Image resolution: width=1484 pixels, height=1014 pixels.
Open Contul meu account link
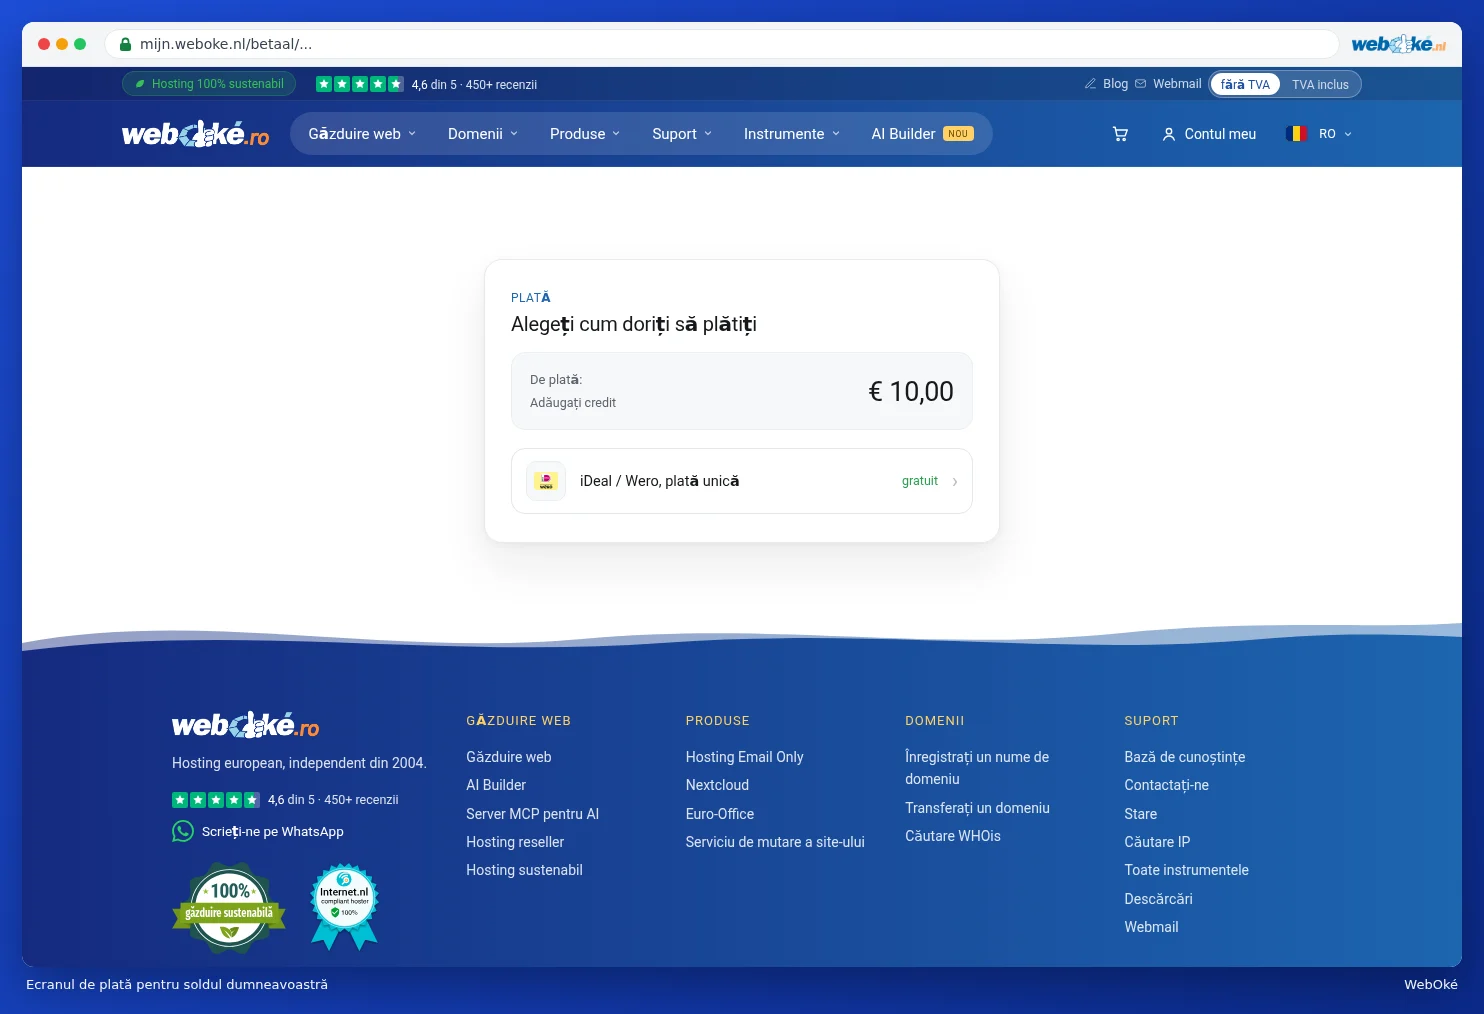[1209, 134]
